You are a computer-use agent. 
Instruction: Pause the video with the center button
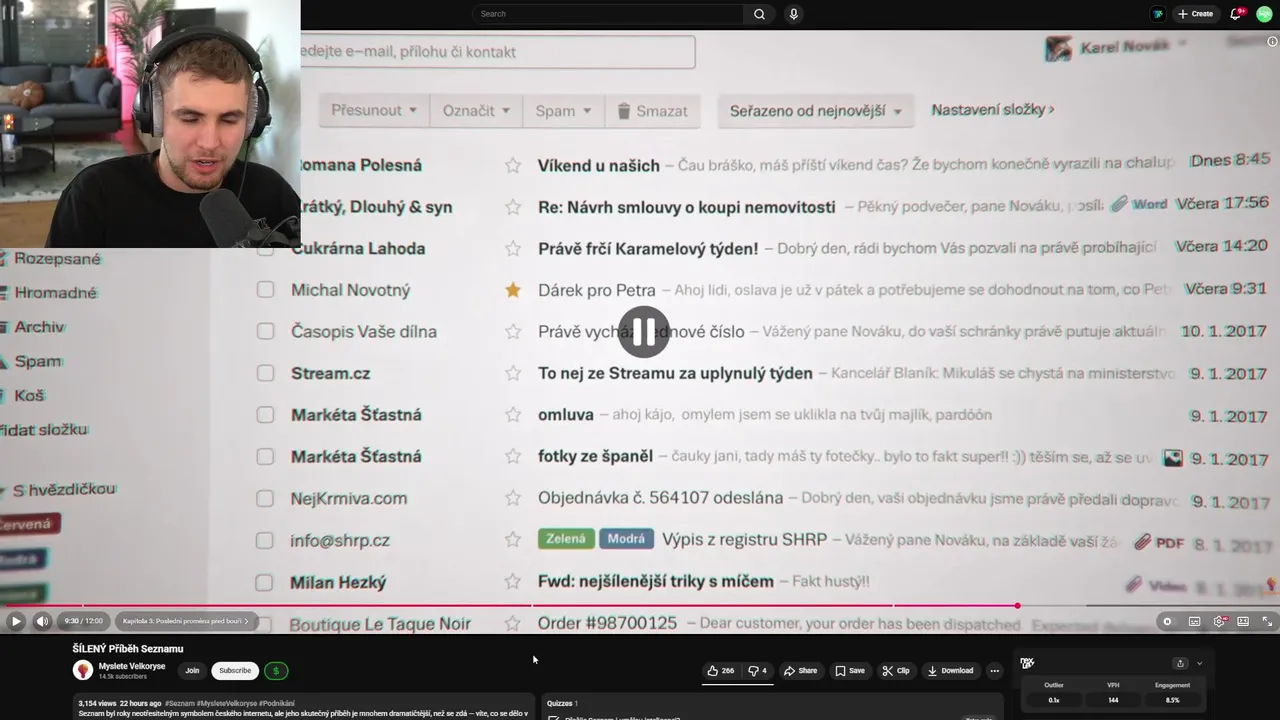[643, 332]
